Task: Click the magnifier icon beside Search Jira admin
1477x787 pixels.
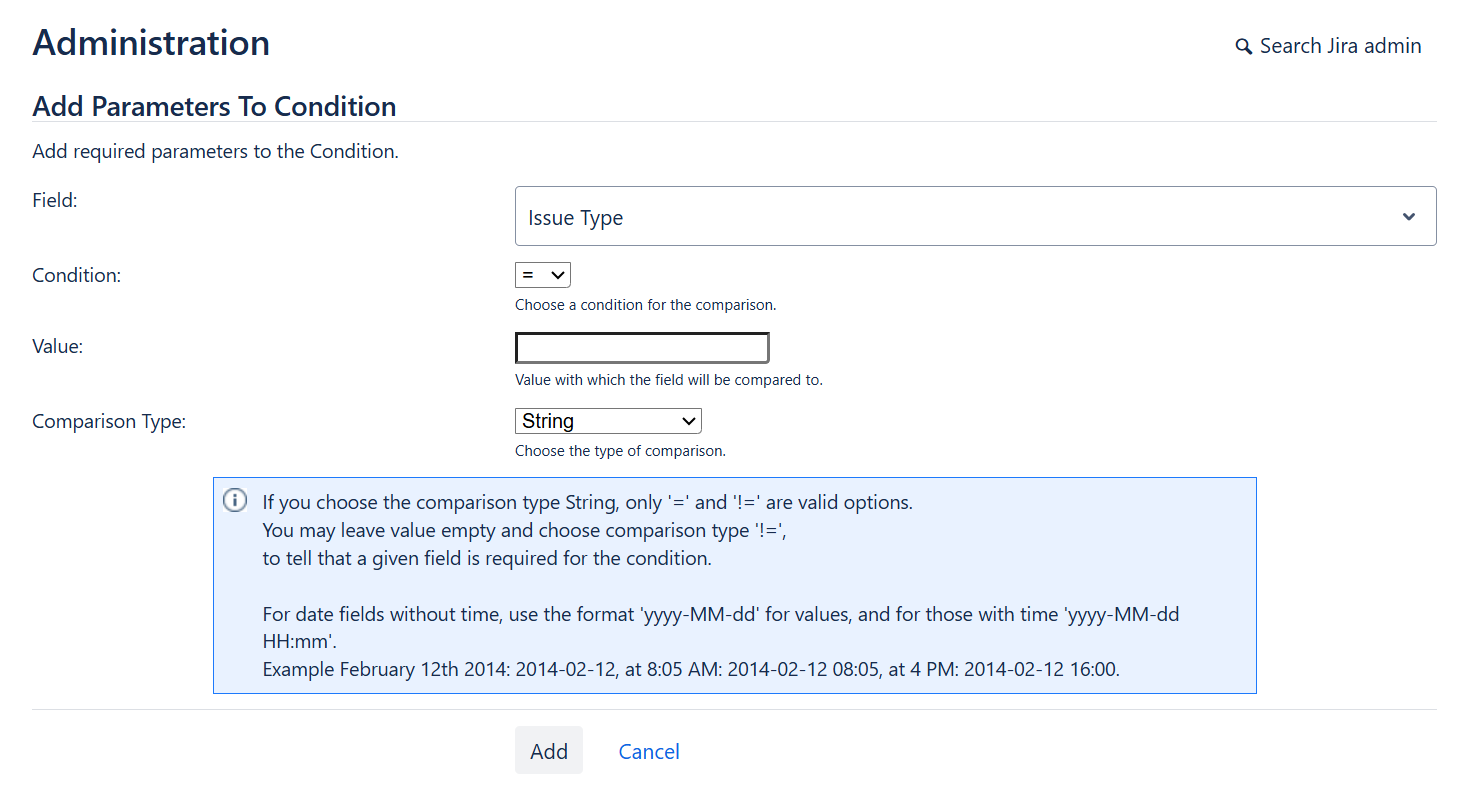Action: click(1243, 47)
